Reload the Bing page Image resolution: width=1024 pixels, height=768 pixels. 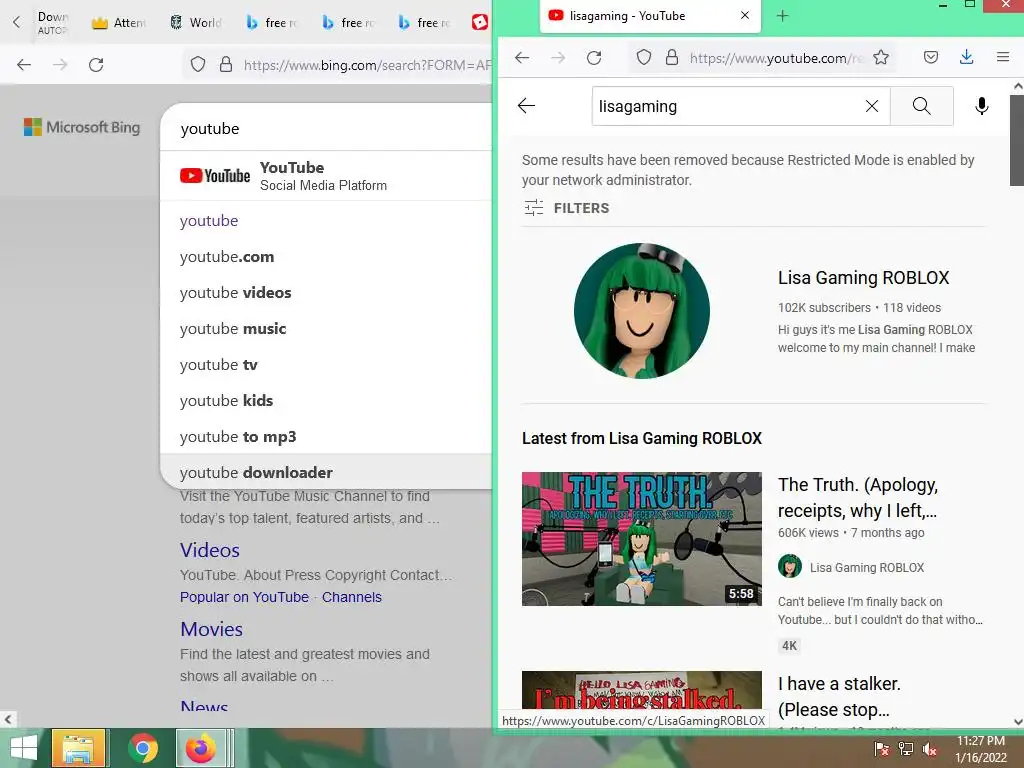[96, 65]
